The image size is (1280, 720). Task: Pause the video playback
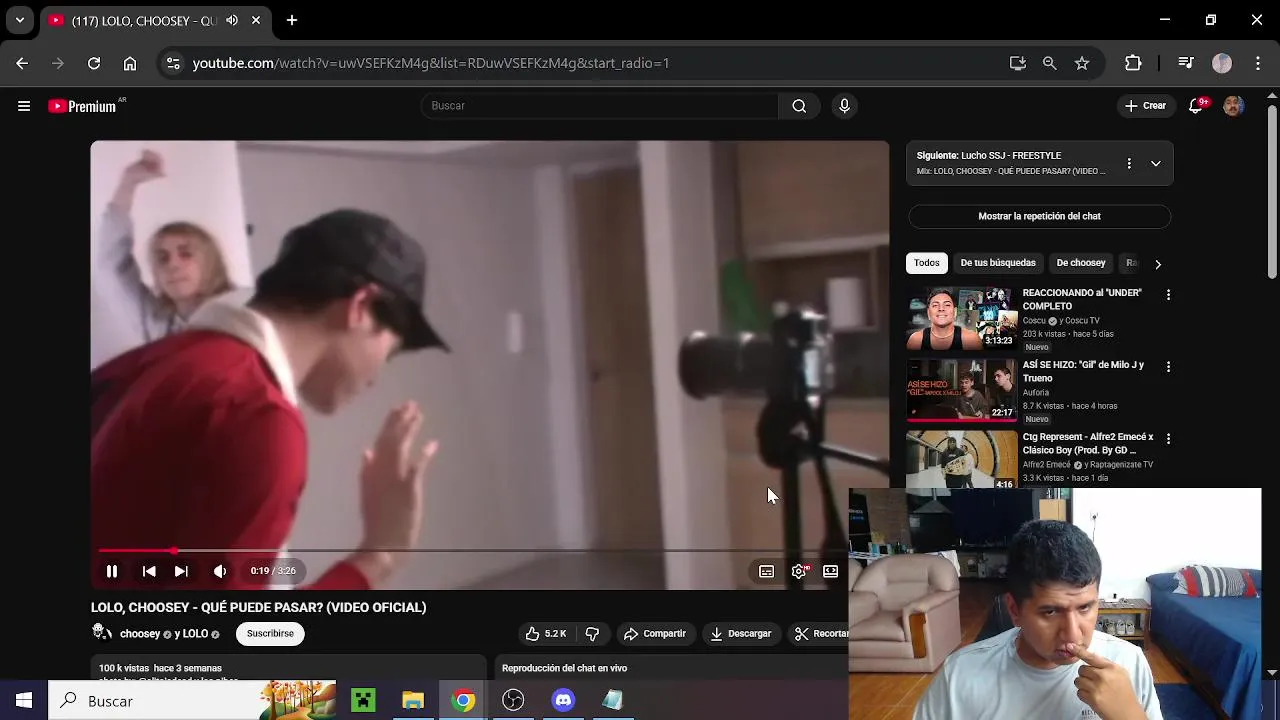pos(112,571)
